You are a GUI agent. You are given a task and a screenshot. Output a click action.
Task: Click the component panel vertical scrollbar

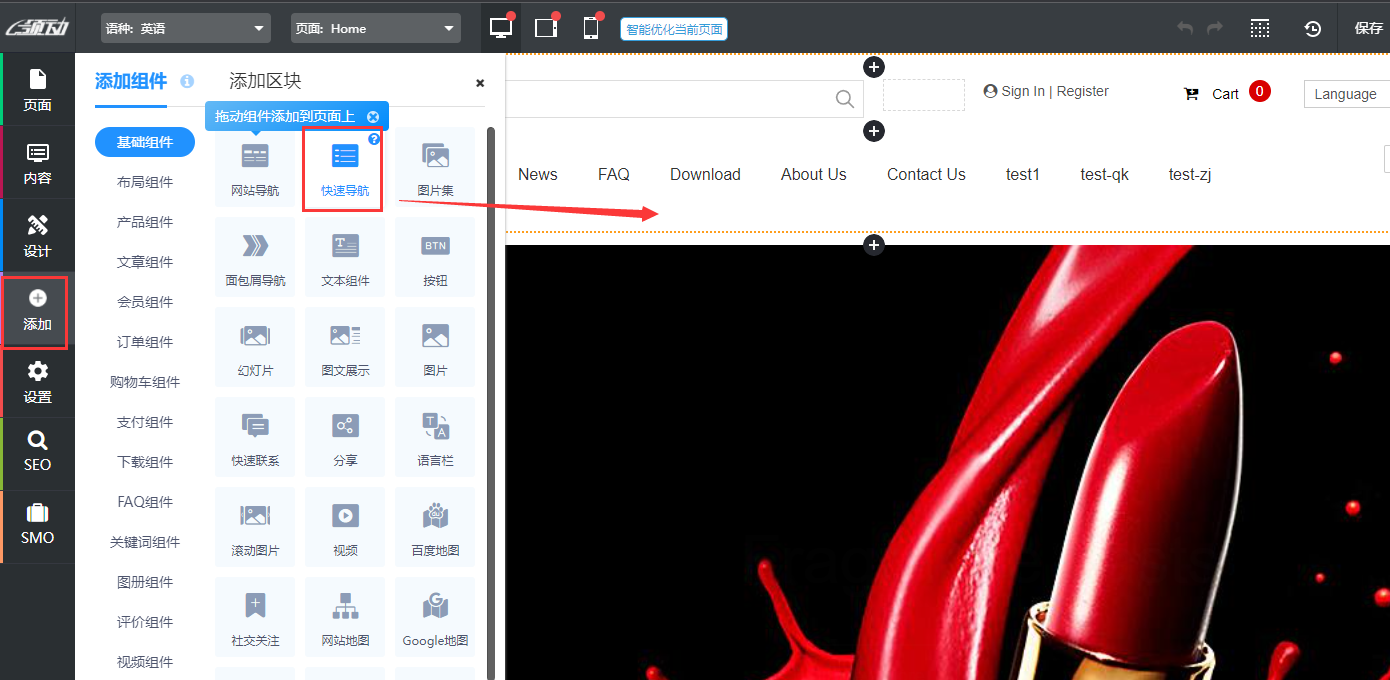(x=490, y=400)
